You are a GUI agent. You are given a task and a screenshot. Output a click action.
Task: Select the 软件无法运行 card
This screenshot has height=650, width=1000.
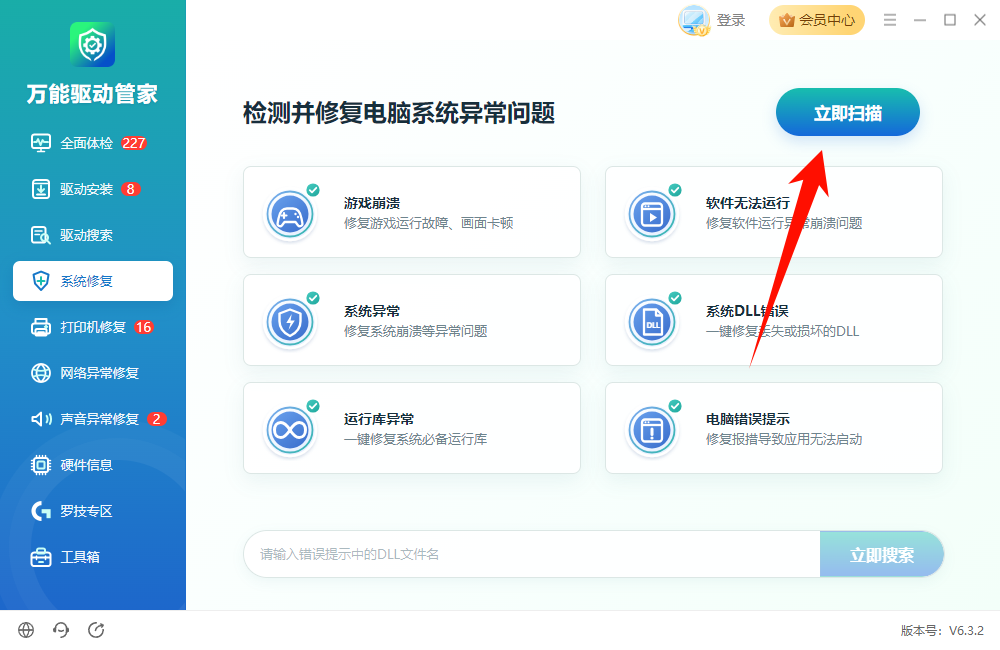774,212
